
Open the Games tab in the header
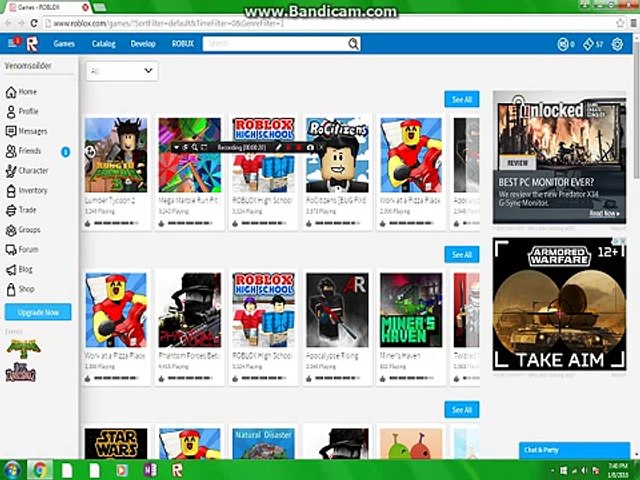[64, 44]
